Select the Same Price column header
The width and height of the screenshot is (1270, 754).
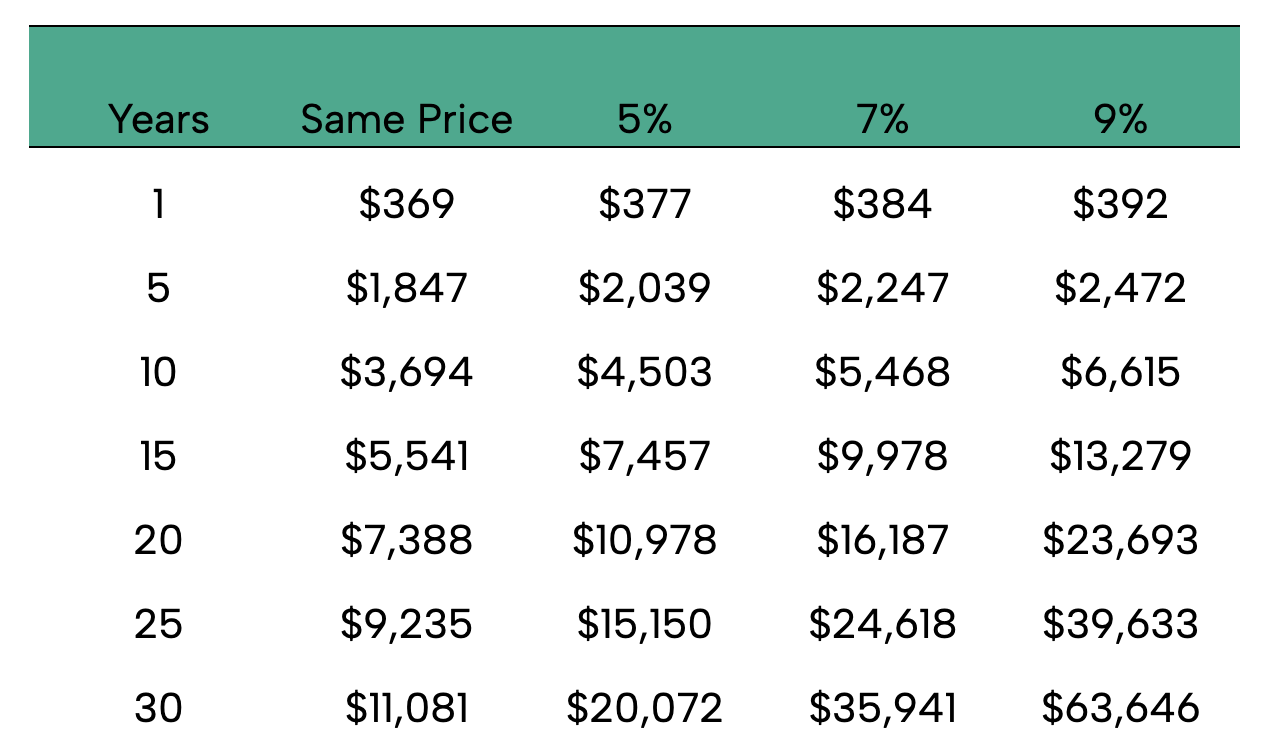click(x=406, y=119)
